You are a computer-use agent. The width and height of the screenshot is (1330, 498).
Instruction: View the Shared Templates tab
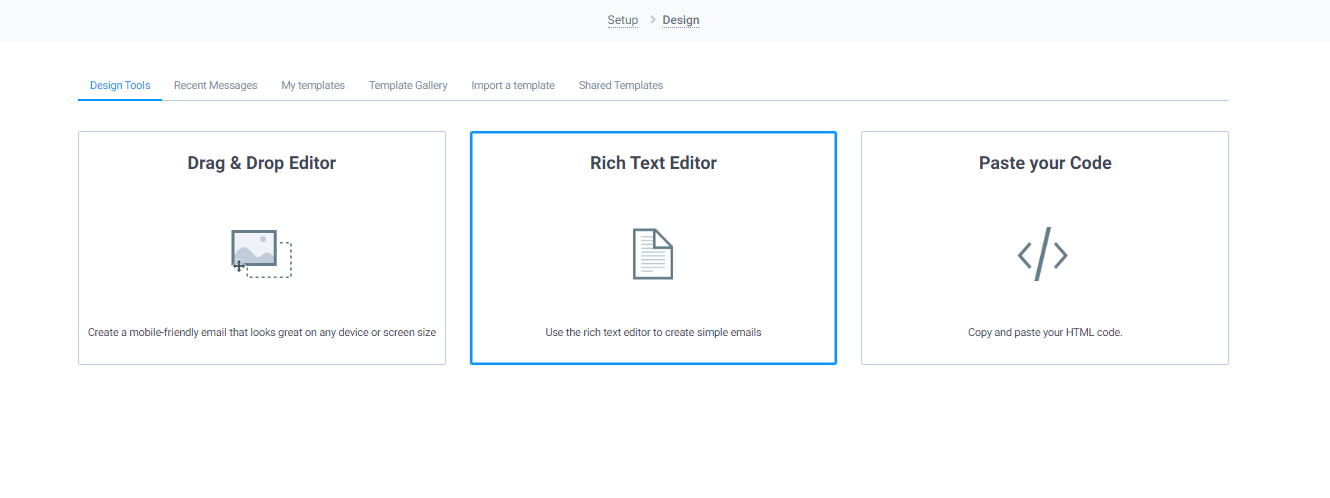[x=620, y=86]
